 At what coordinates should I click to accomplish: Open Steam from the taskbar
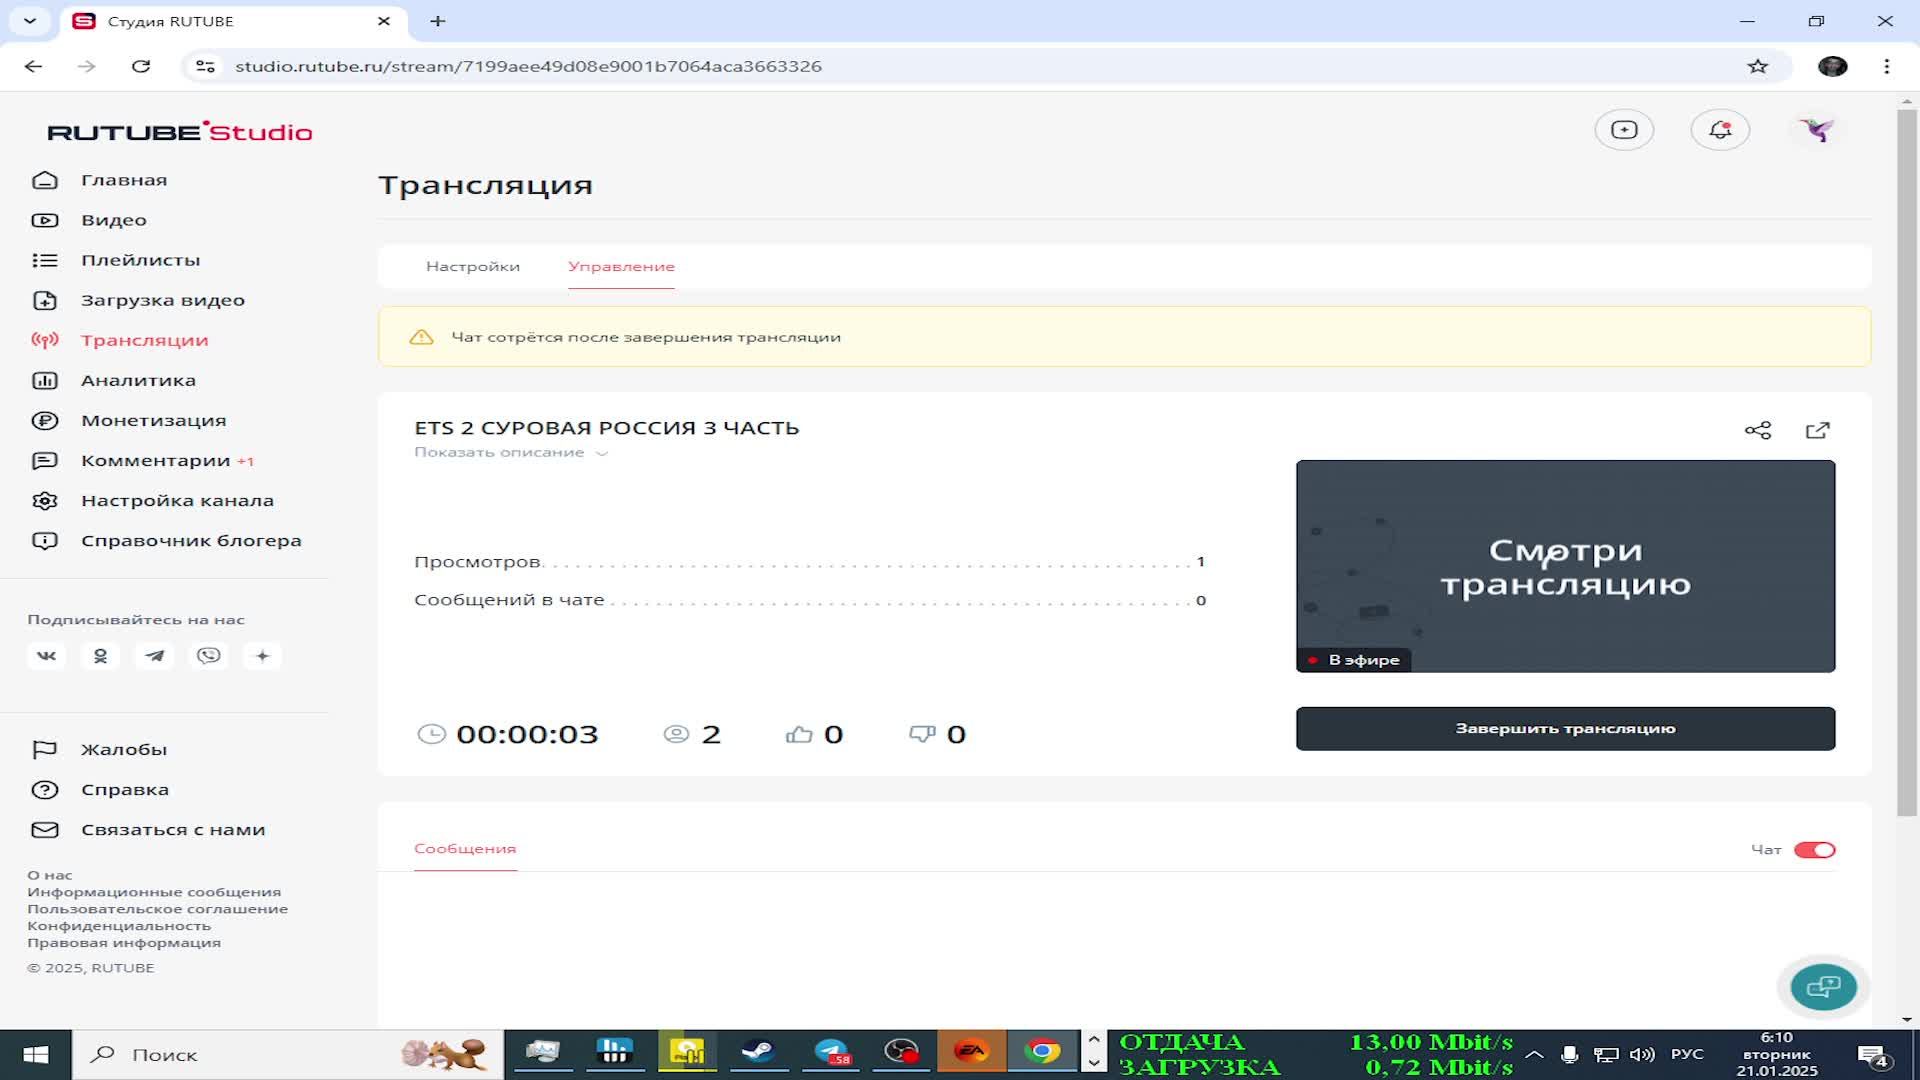[x=757, y=1054]
